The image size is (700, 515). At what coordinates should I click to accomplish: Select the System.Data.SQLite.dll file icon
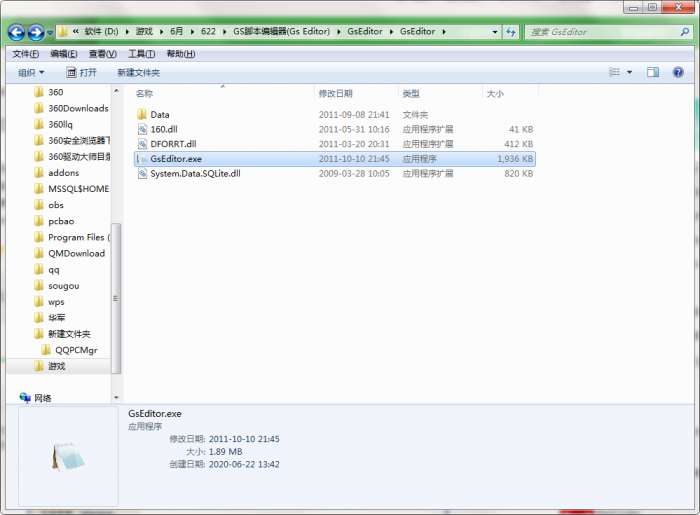142,174
